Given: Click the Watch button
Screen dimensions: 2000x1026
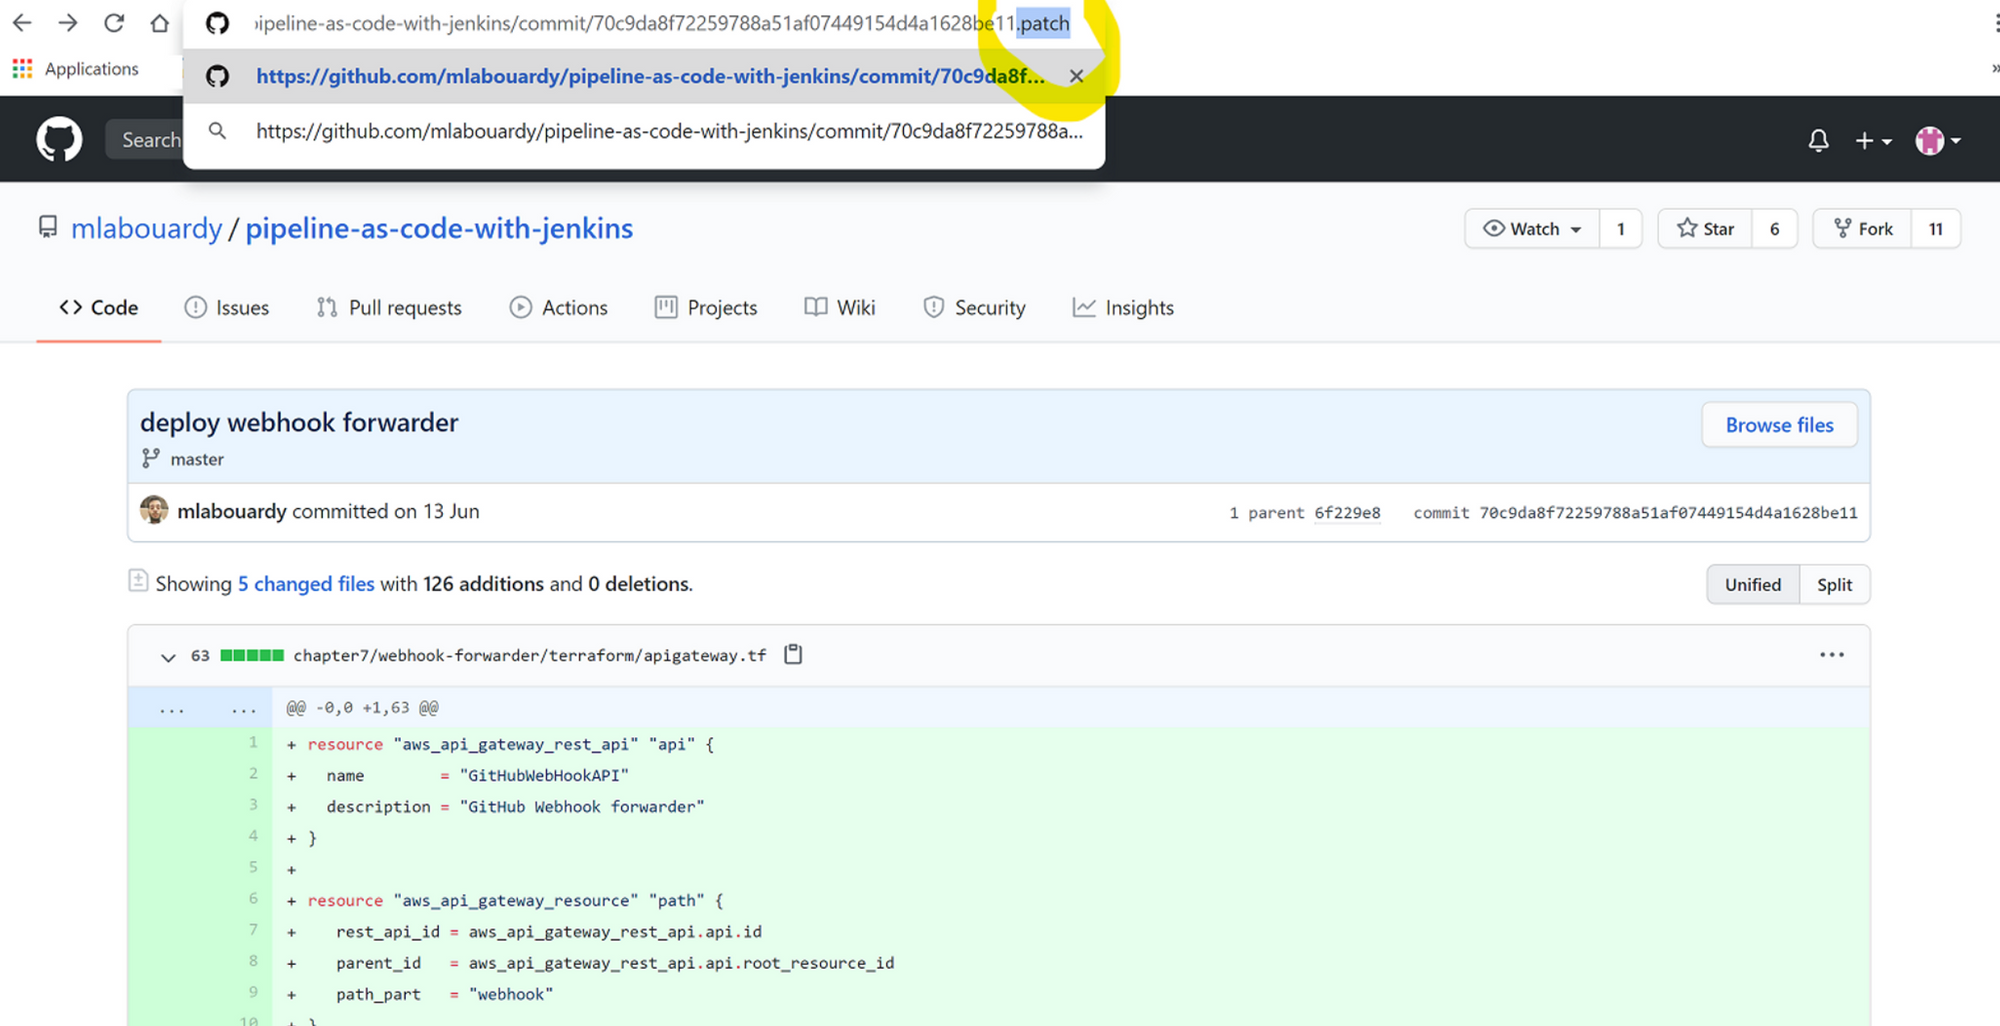Looking at the screenshot, I should (1532, 229).
